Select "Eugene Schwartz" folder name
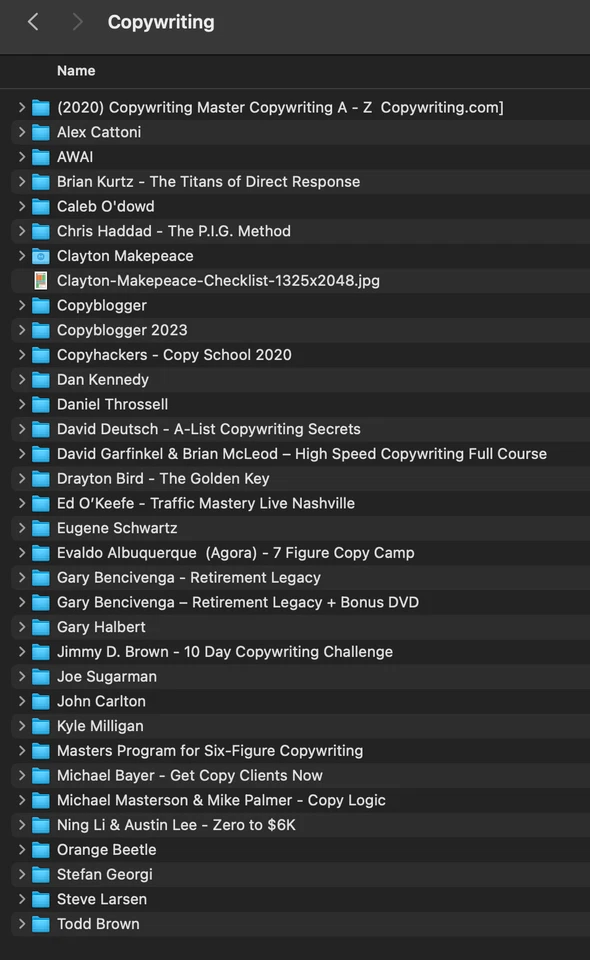This screenshot has width=590, height=960. [x=117, y=528]
